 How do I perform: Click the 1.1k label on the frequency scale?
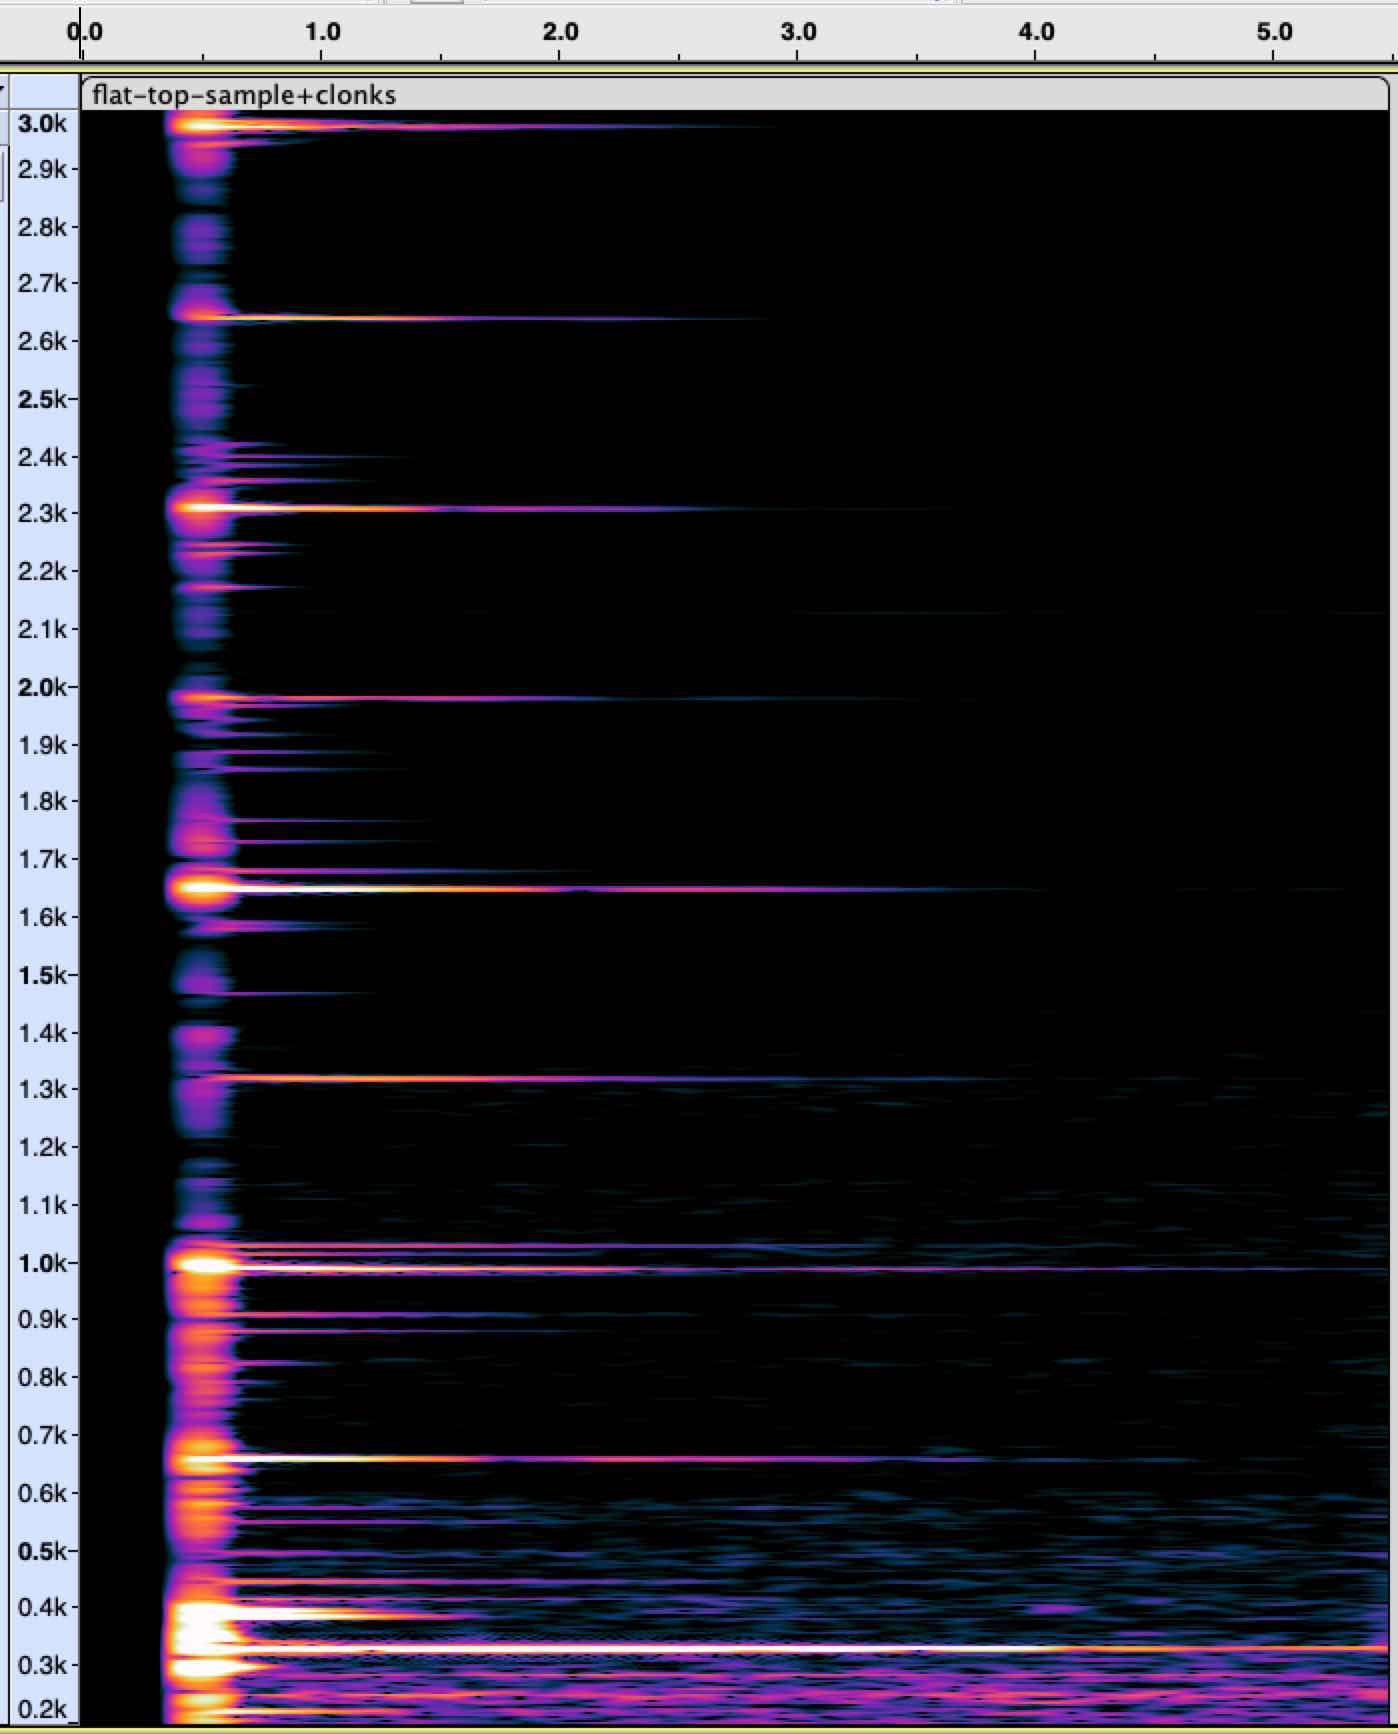42,1205
